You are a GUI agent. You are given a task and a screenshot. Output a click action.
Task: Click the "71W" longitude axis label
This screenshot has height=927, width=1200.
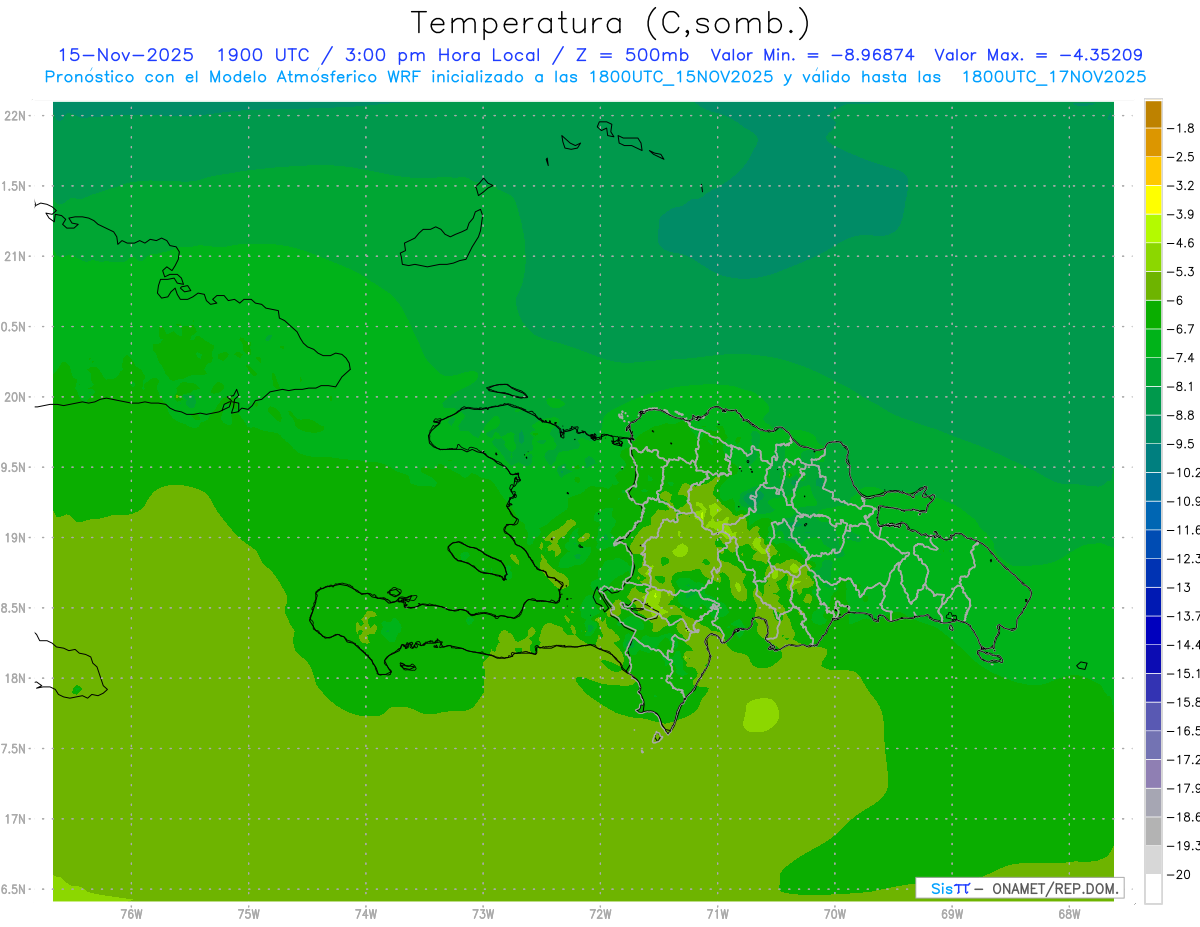click(717, 914)
